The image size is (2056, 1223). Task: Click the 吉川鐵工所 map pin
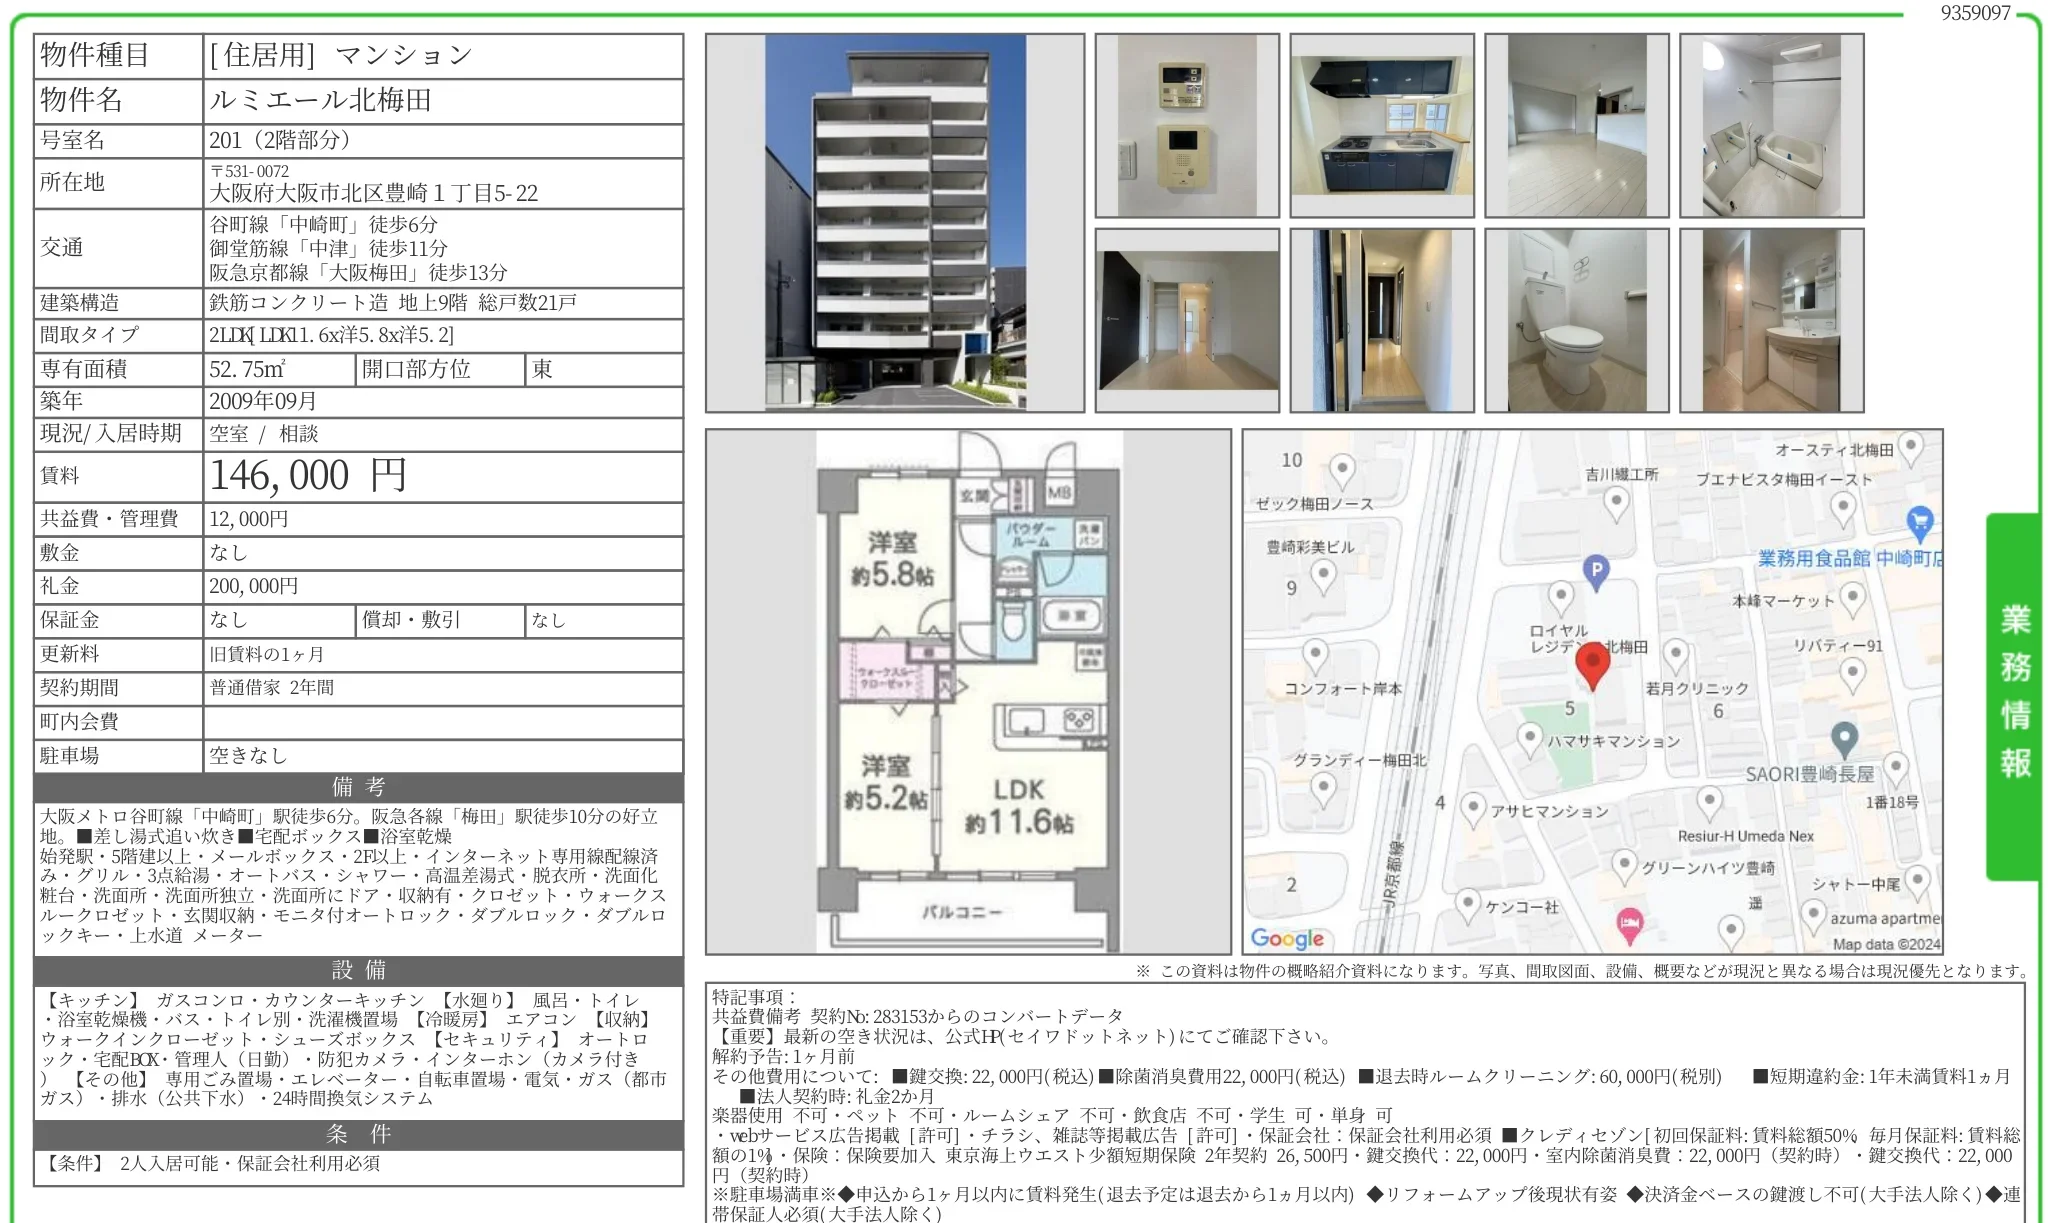click(1616, 503)
